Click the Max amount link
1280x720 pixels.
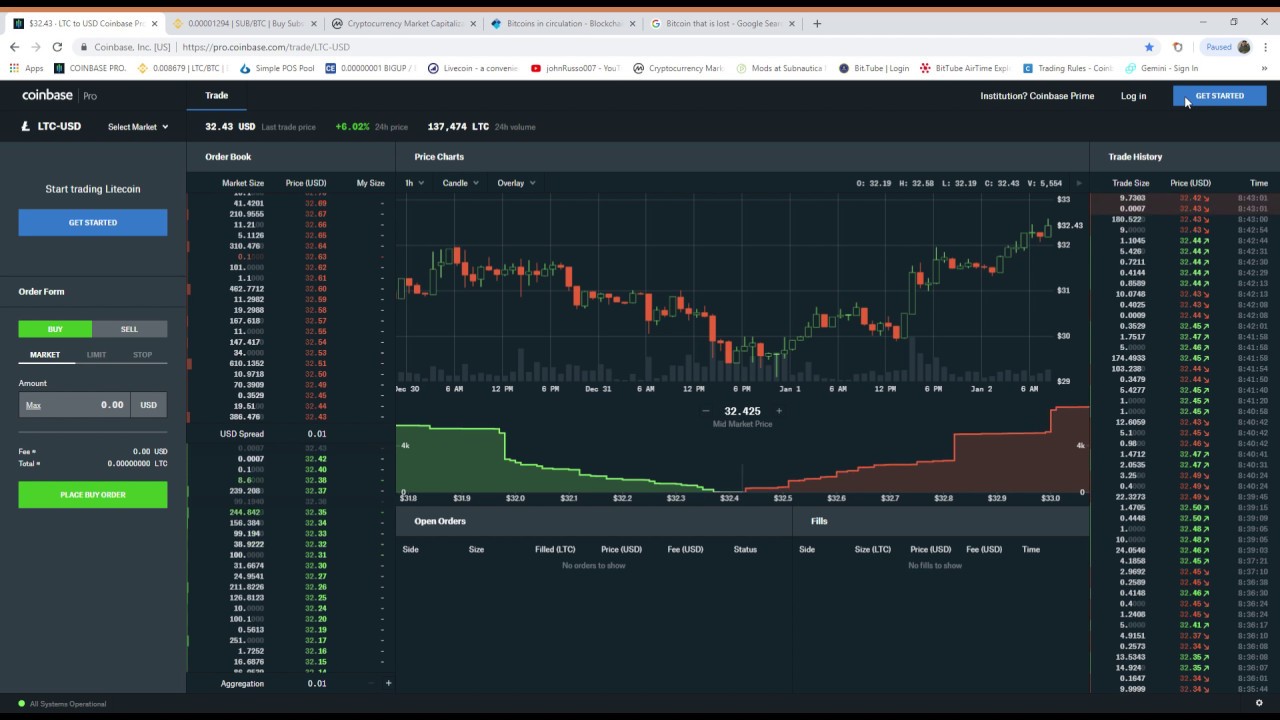[33, 405]
